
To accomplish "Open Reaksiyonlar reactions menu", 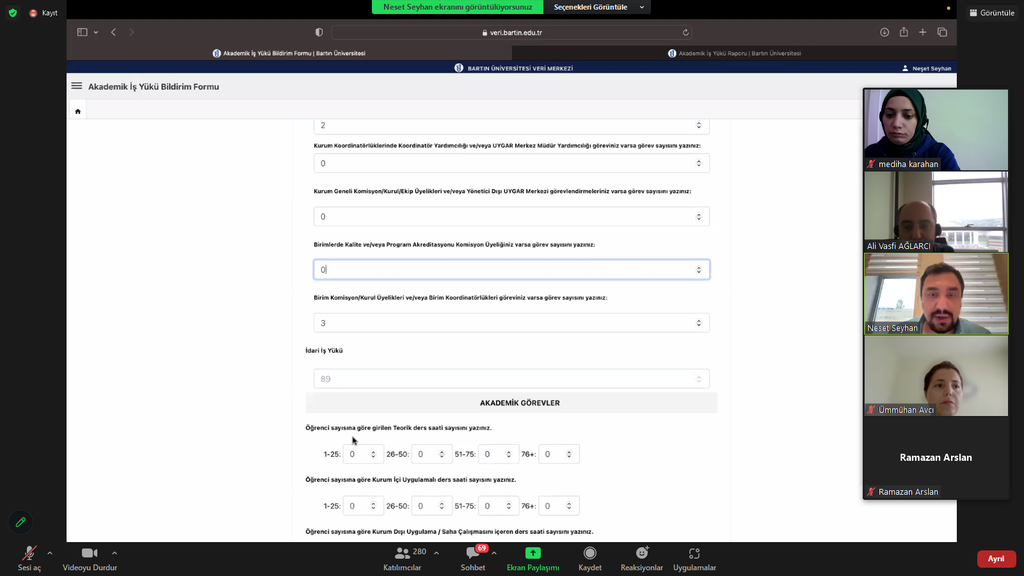I will 641,553.
